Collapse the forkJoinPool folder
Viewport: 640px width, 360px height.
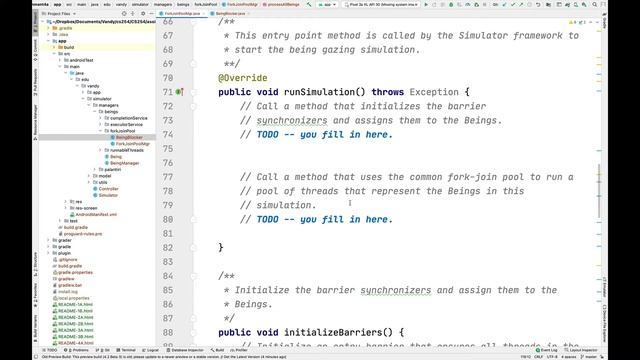pos(100,131)
